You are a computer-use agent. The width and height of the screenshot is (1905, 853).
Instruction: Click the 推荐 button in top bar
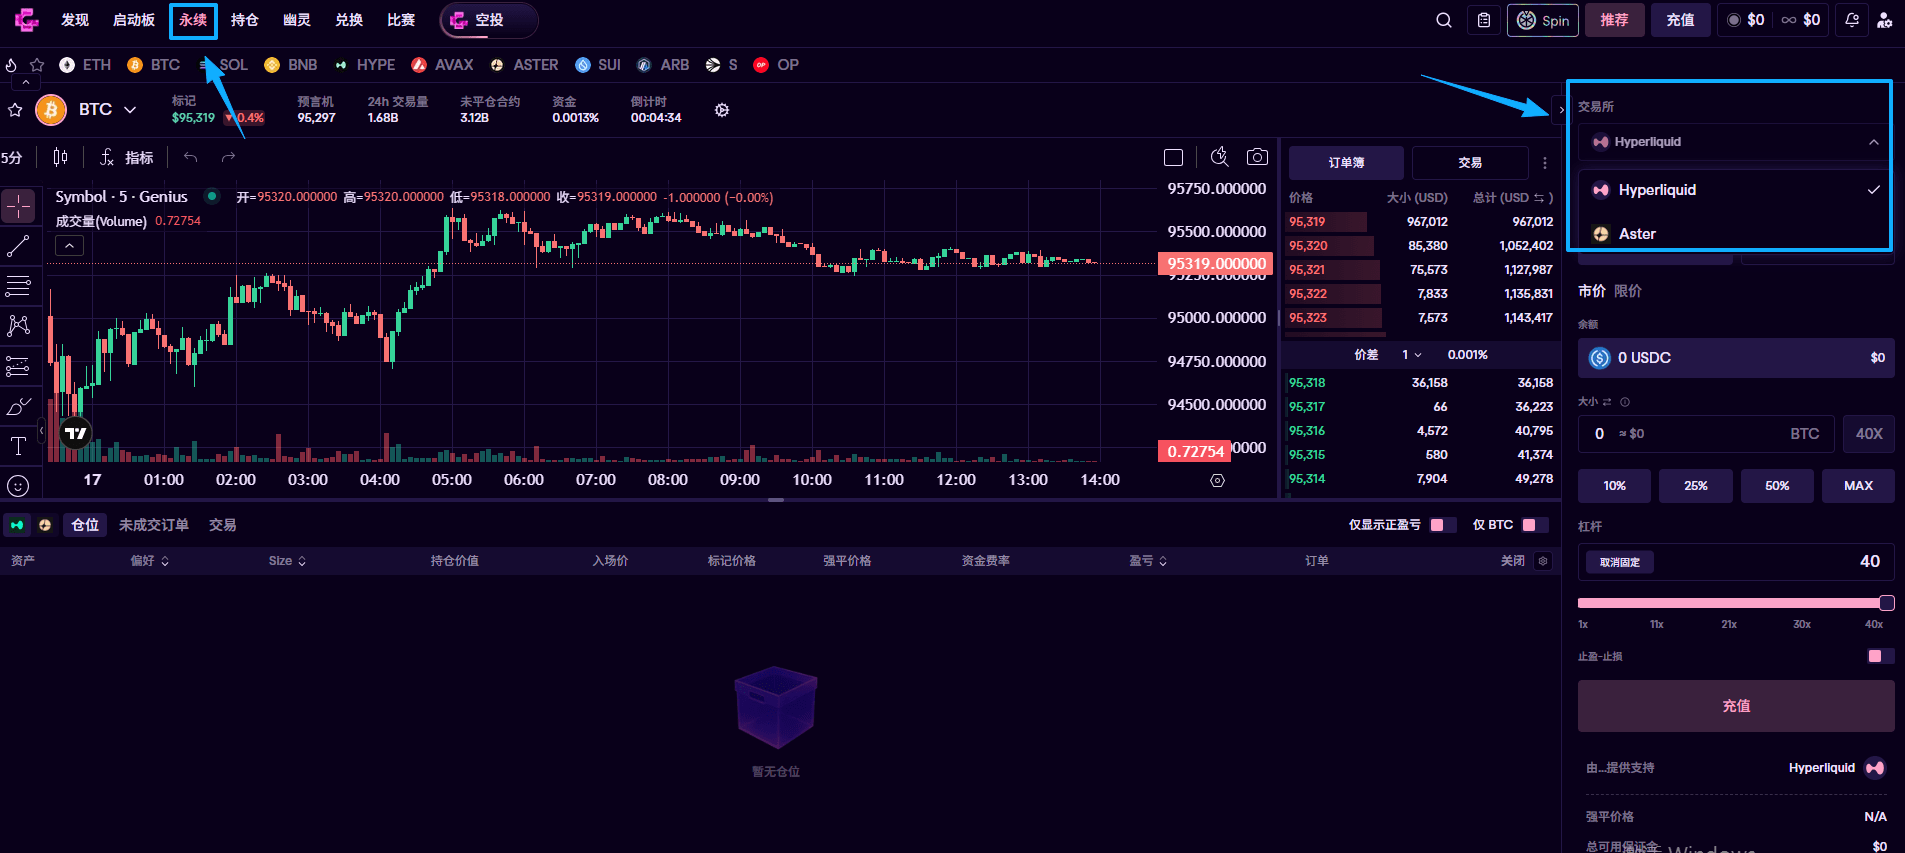pos(1614,20)
